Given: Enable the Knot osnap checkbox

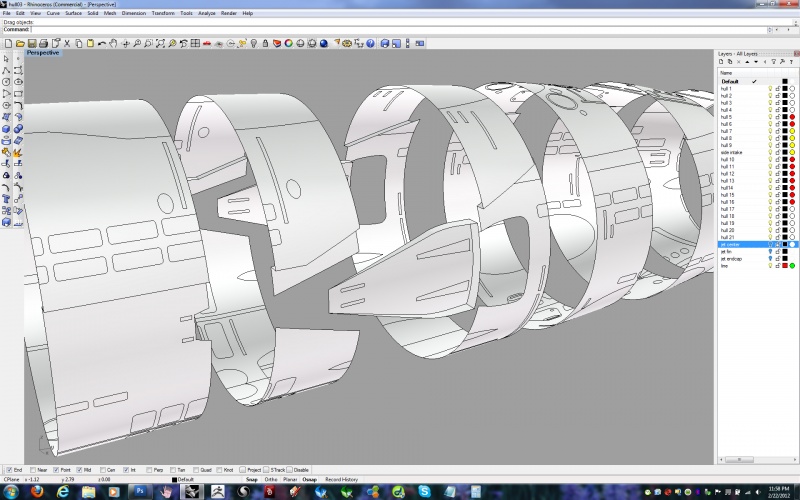Looking at the screenshot, I should click(x=219, y=470).
